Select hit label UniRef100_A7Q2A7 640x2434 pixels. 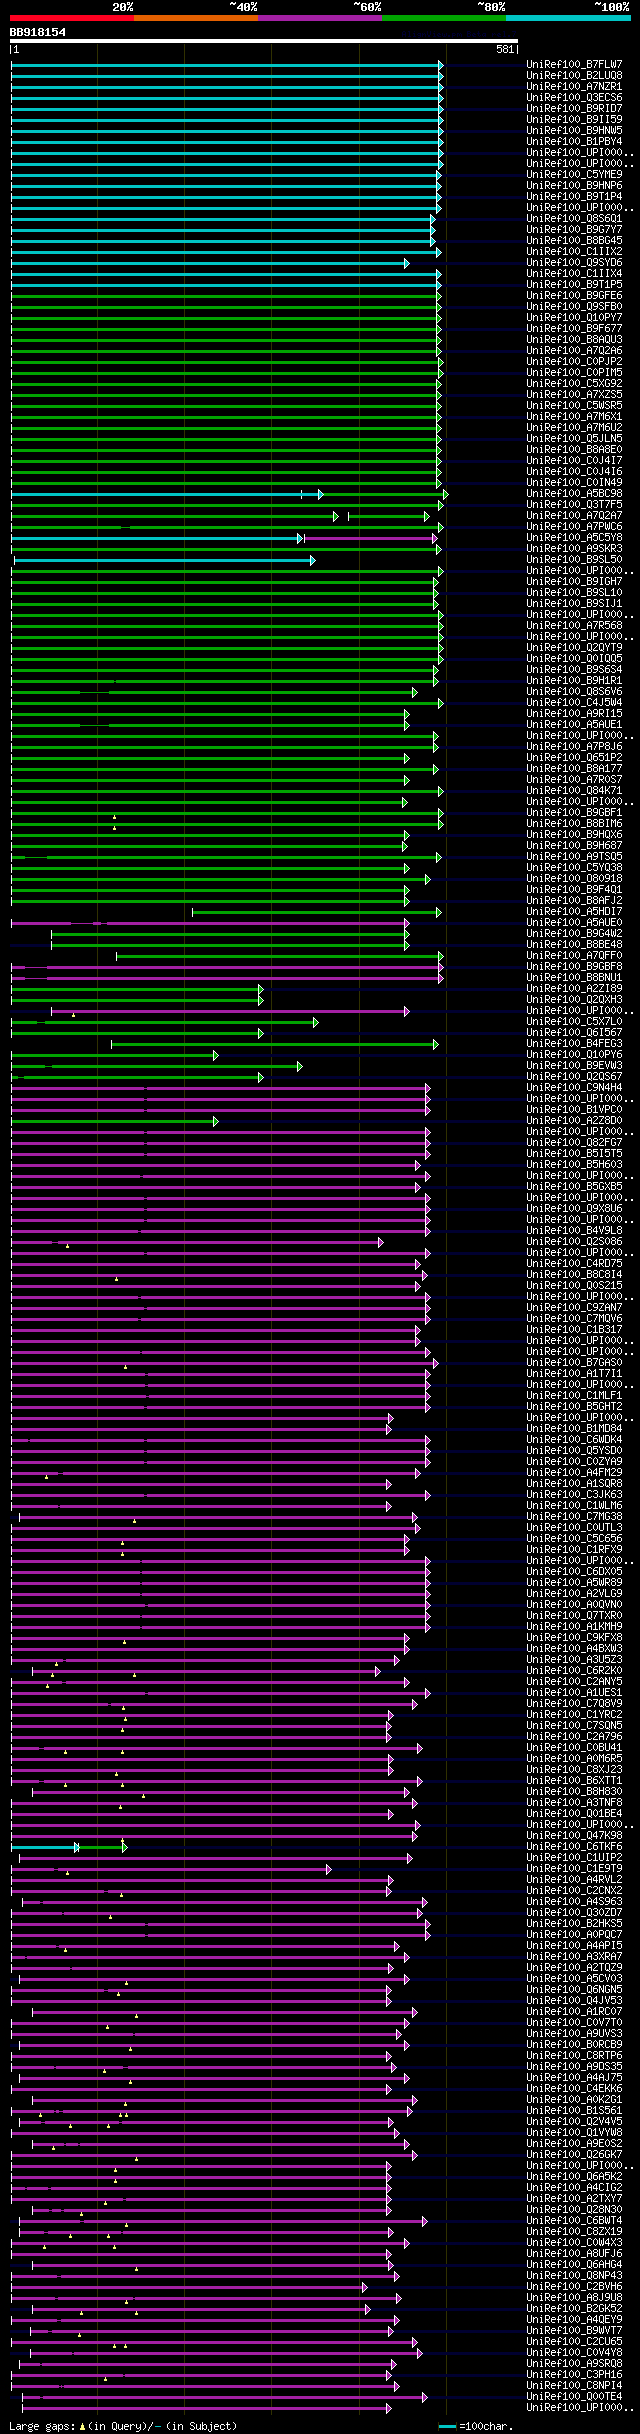pos(574,515)
